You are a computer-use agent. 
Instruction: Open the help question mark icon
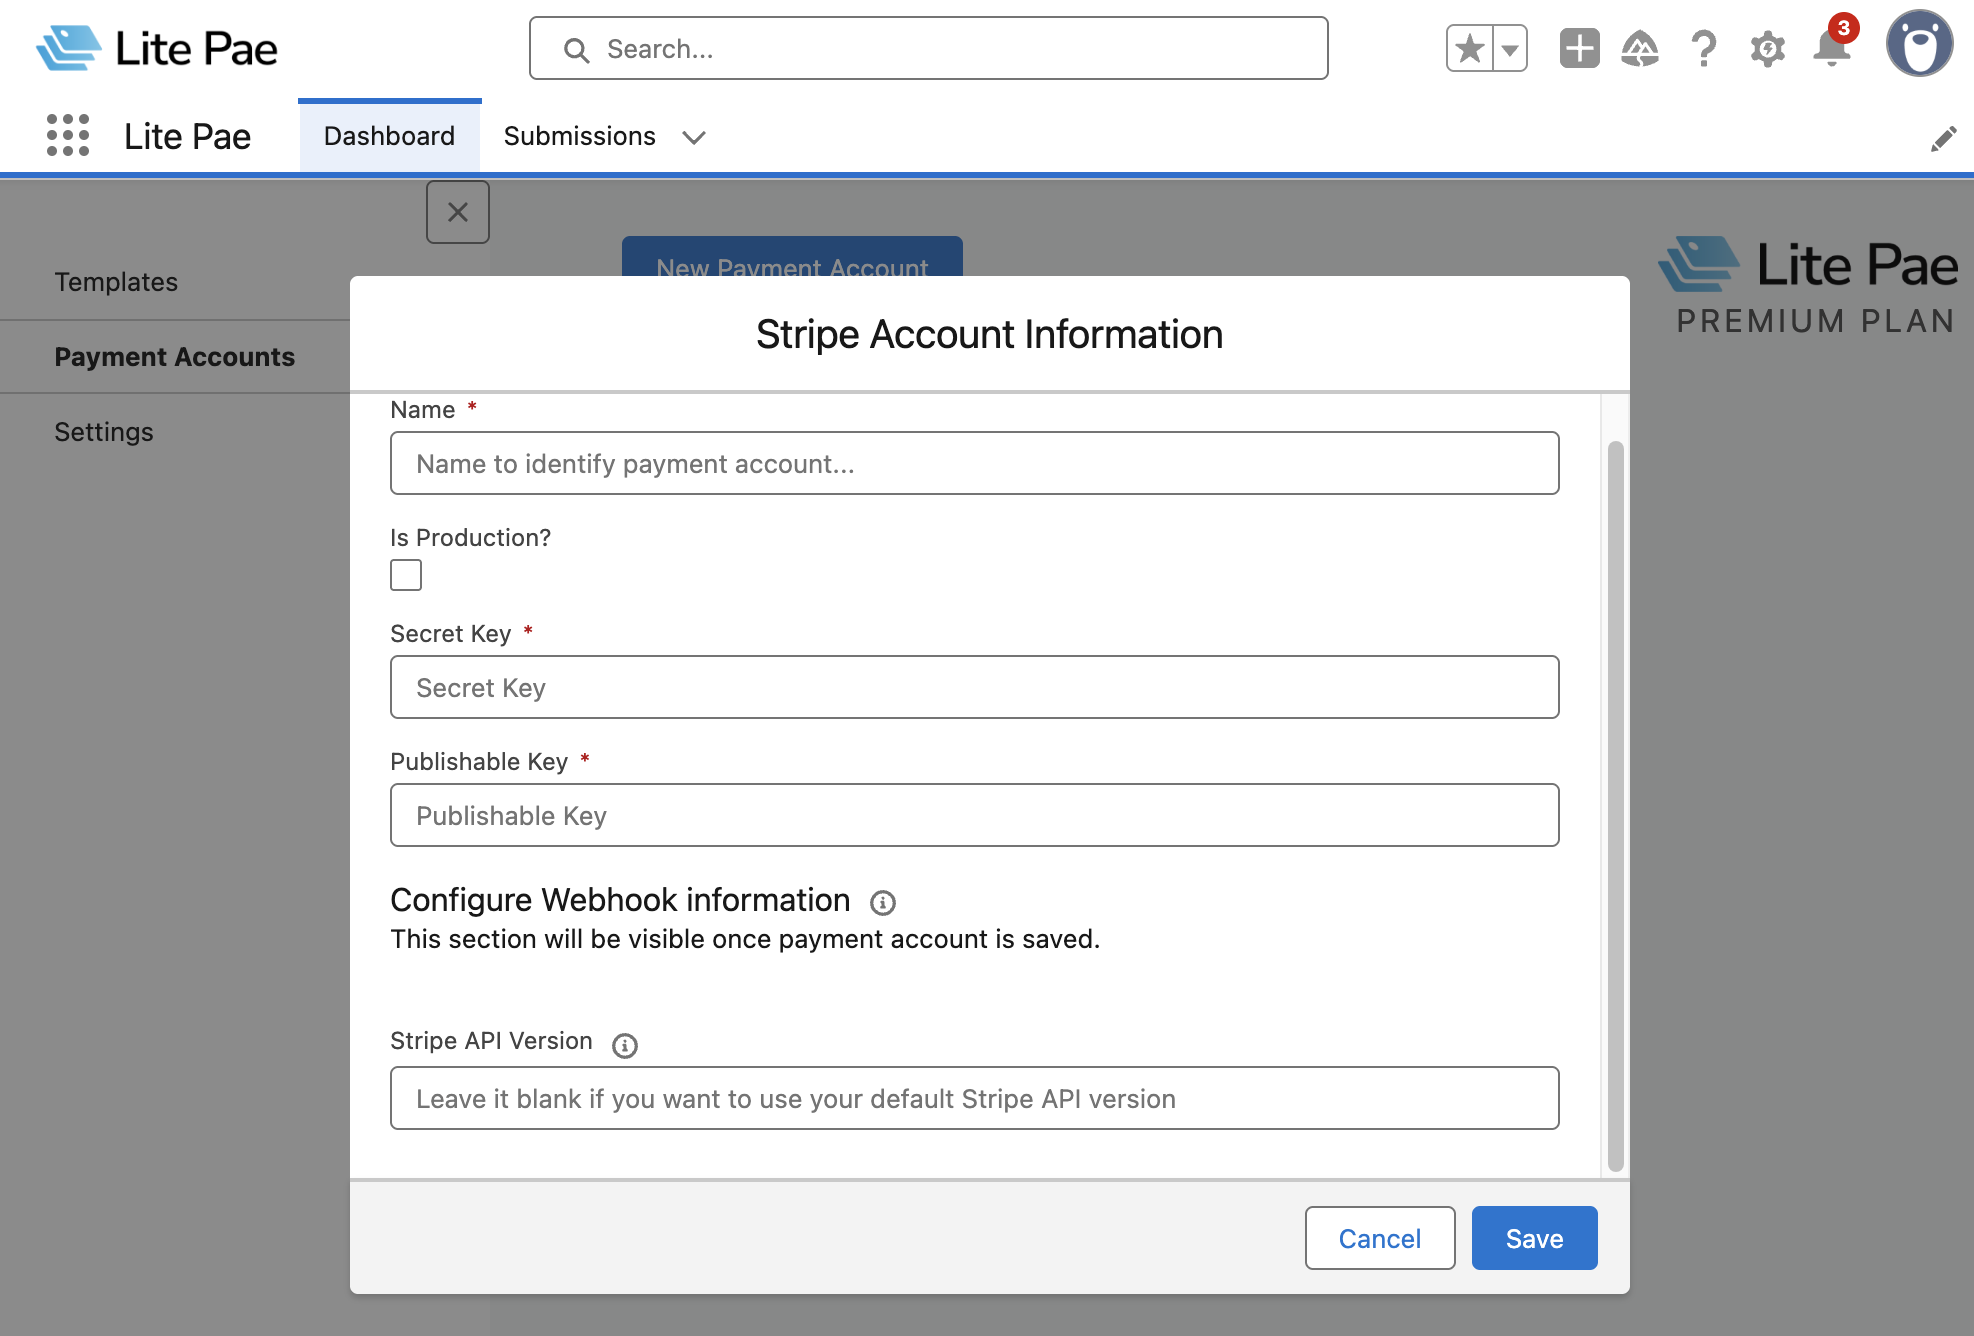coord(1704,49)
